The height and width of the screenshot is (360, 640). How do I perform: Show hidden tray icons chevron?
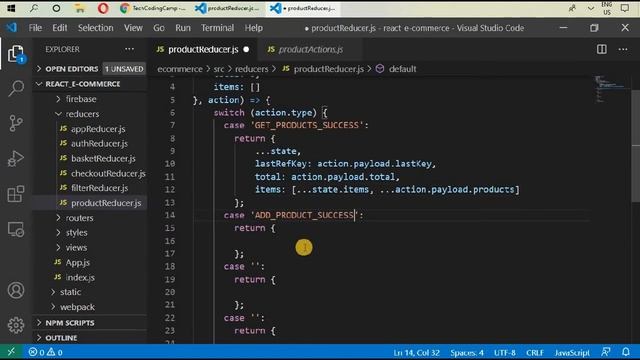pos(591,8)
